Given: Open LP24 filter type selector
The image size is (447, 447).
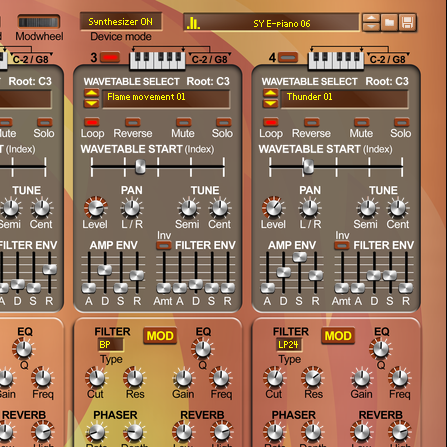Looking at the screenshot, I should tap(289, 345).
